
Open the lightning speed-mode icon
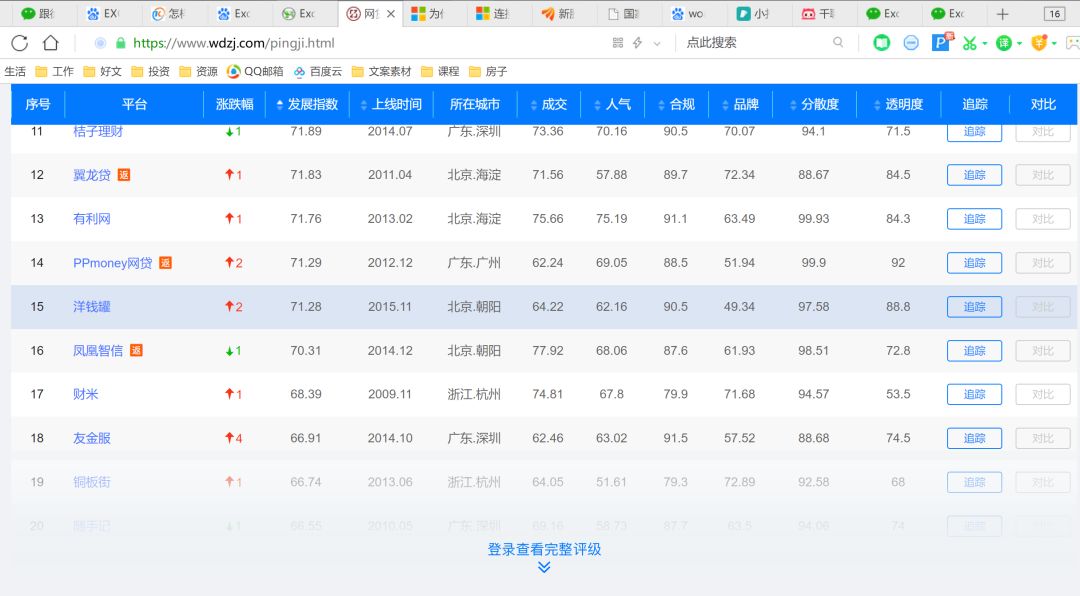[637, 43]
